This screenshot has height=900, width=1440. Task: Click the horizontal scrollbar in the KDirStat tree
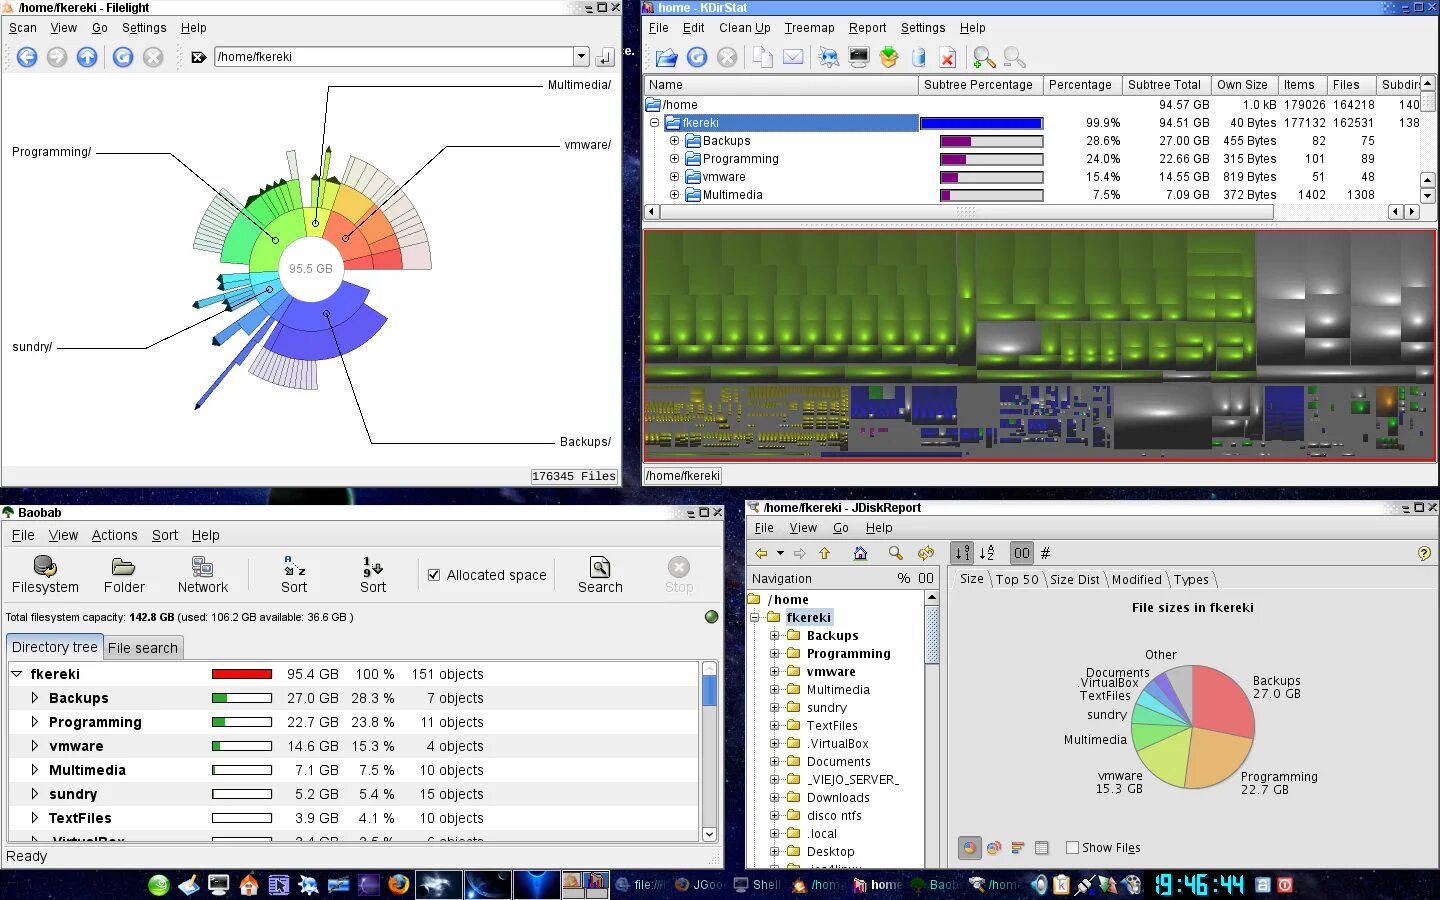coord(966,212)
